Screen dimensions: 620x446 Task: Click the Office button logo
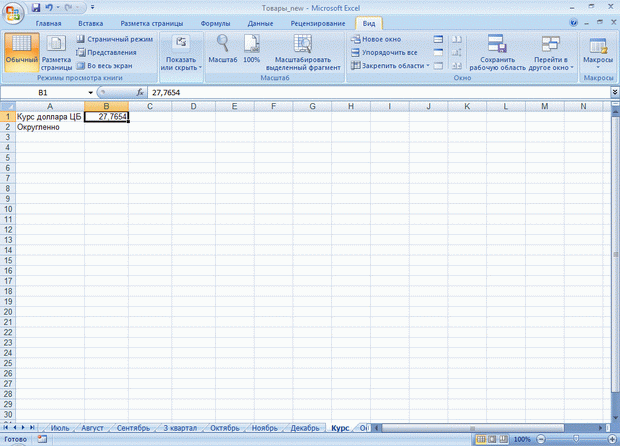pyautogui.click(x=13, y=13)
